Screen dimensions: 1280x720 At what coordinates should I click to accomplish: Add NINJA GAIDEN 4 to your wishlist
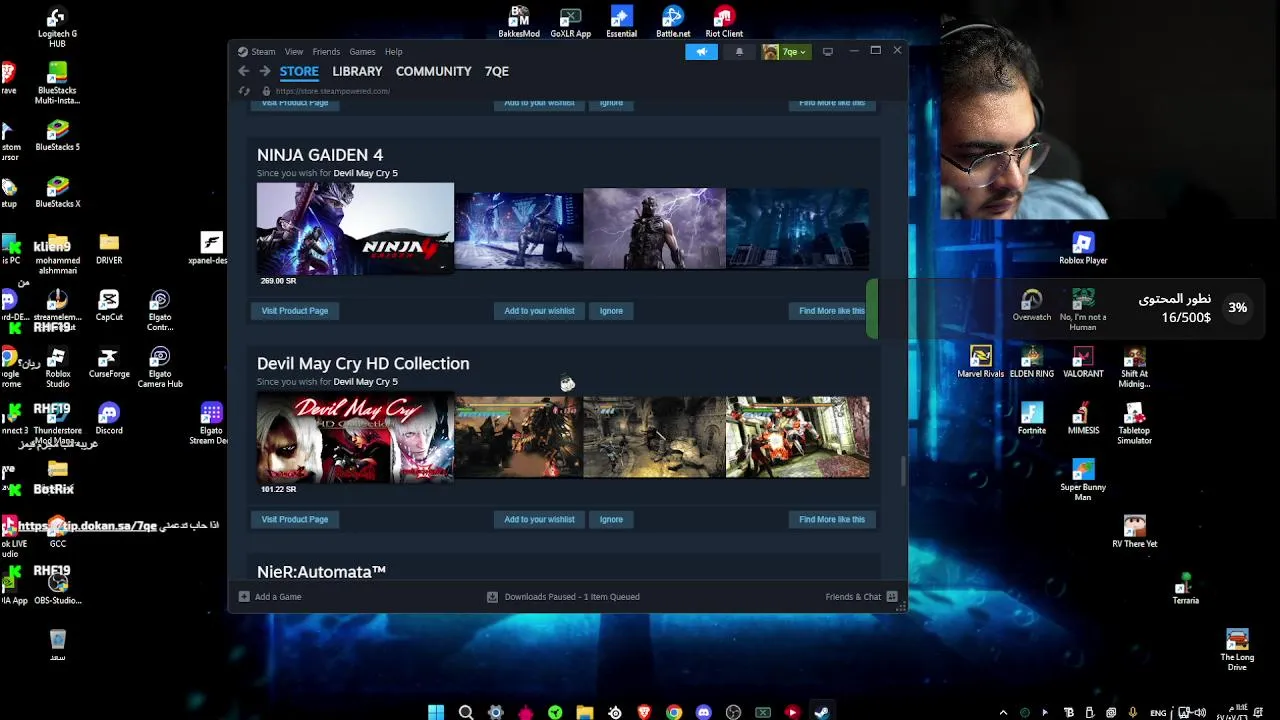coord(539,311)
